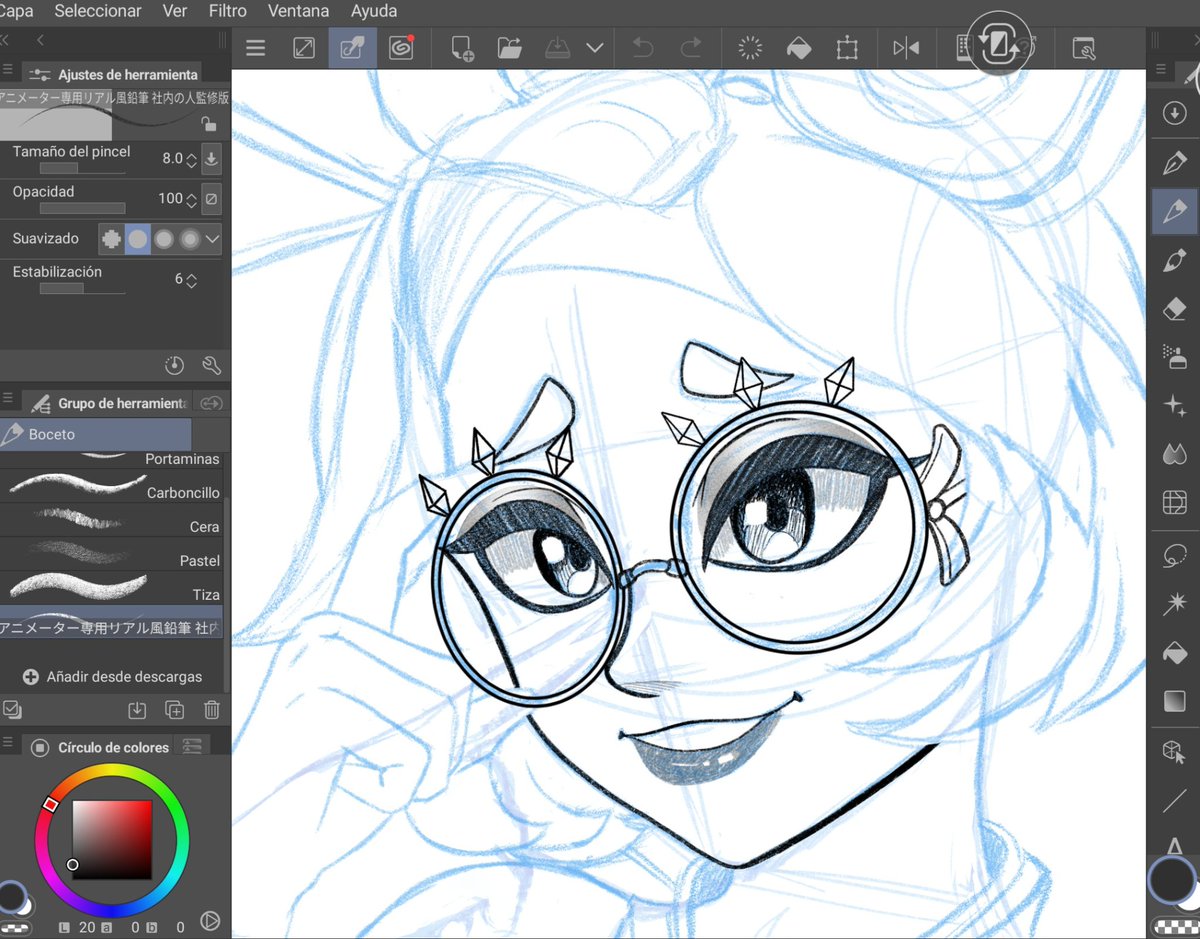
Task: Switch to the Círculo de colores tab
Action: coord(100,747)
